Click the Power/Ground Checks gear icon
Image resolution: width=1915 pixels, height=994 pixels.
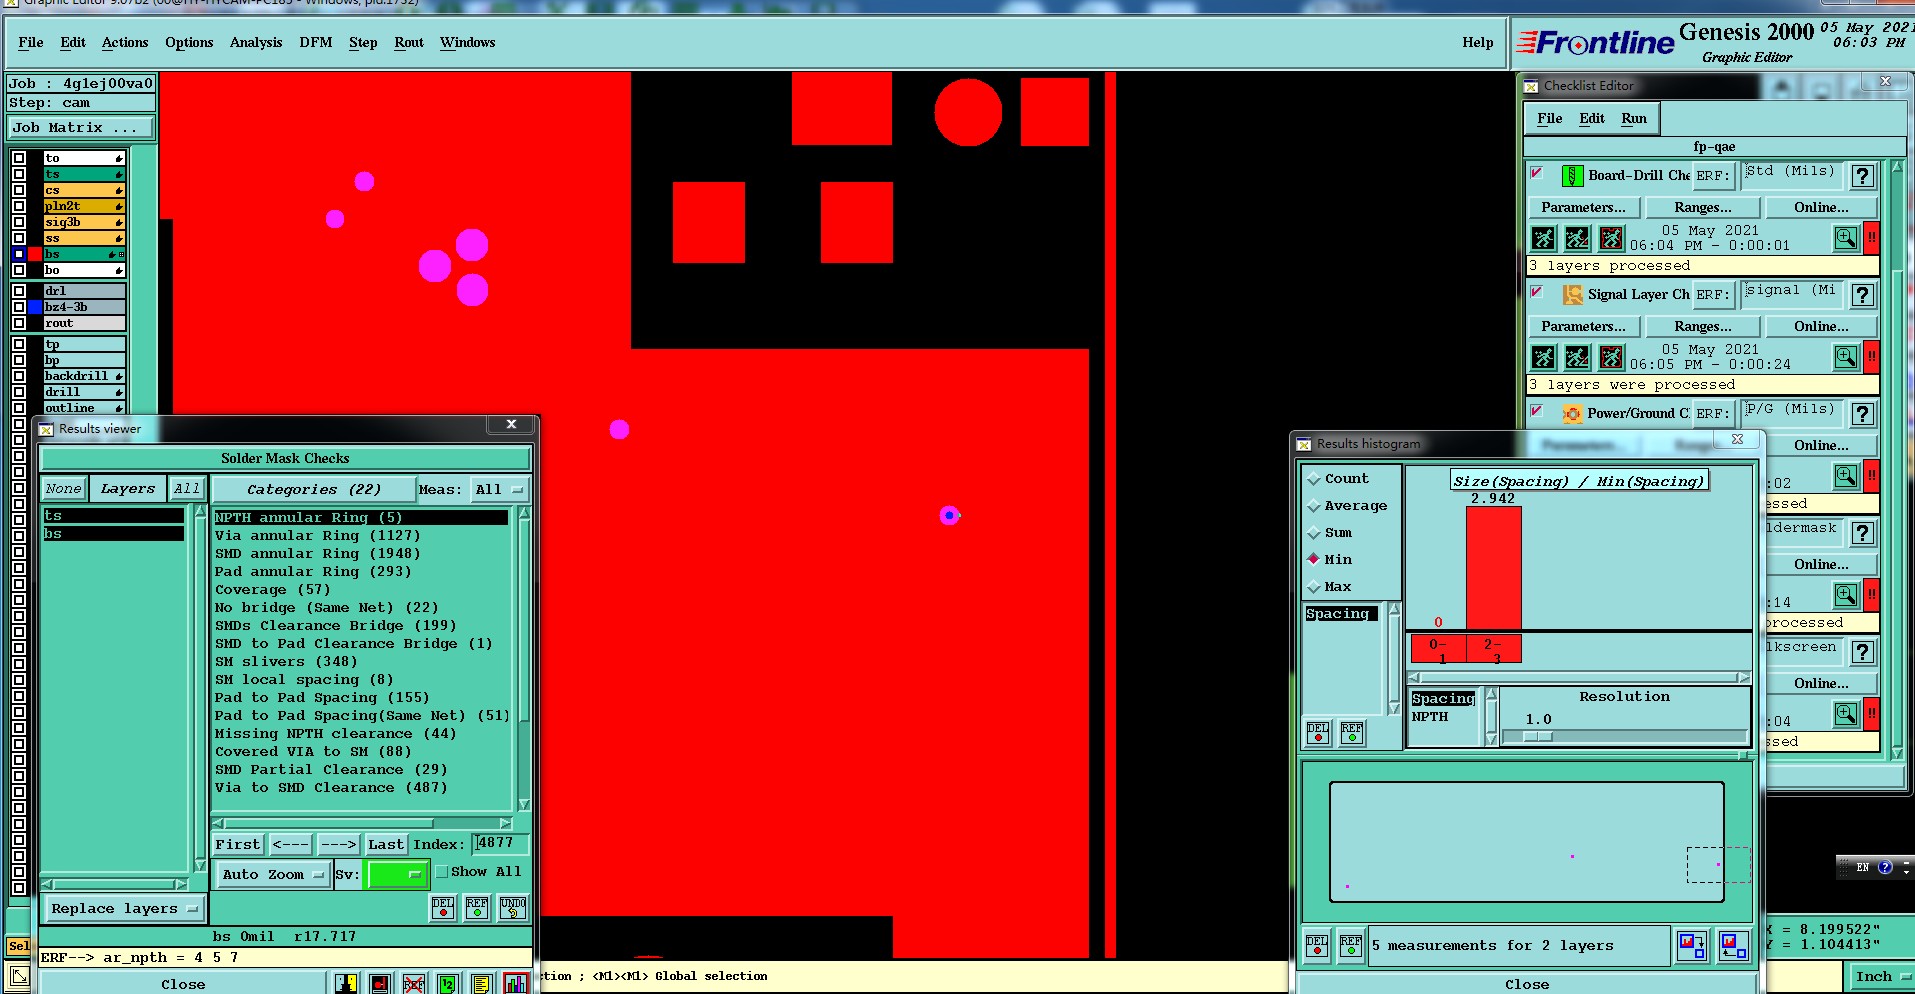(1572, 413)
